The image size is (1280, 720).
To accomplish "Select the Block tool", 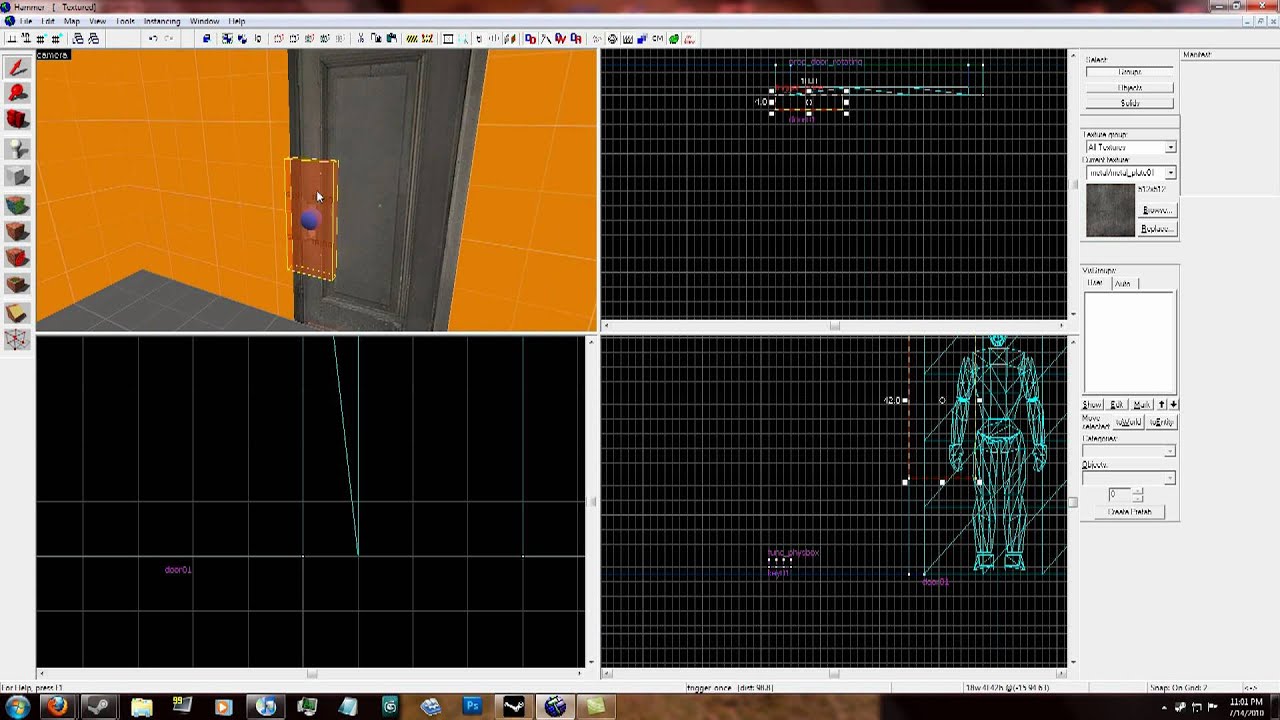I will (17, 177).
